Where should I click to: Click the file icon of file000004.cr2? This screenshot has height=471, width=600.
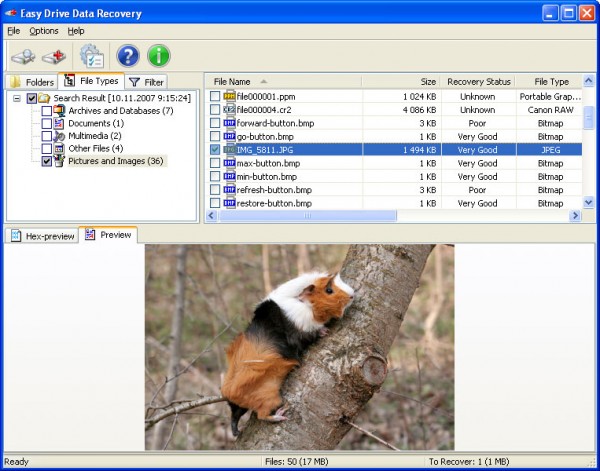coord(229,109)
